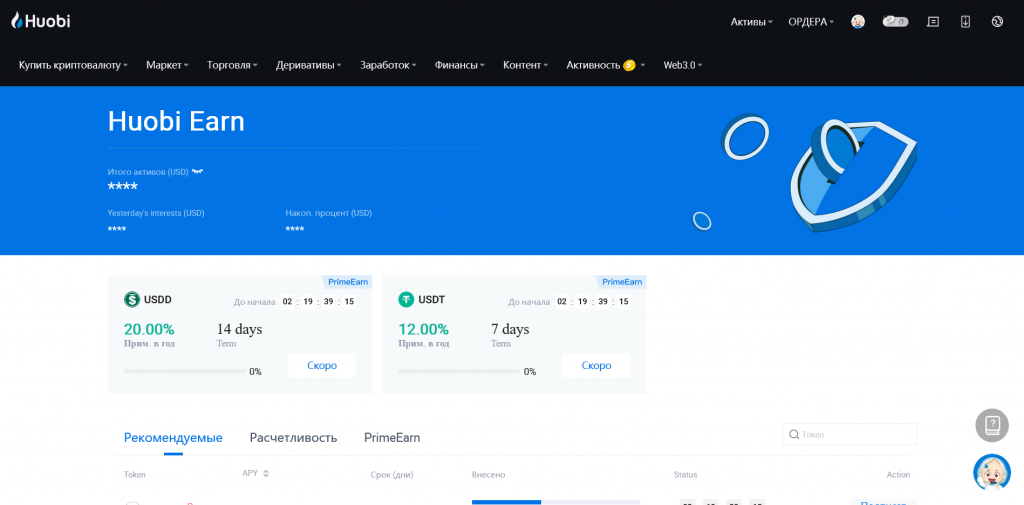Screen dimensions: 1024x505
Task: Sort table by APY arrows
Action: coord(266,474)
